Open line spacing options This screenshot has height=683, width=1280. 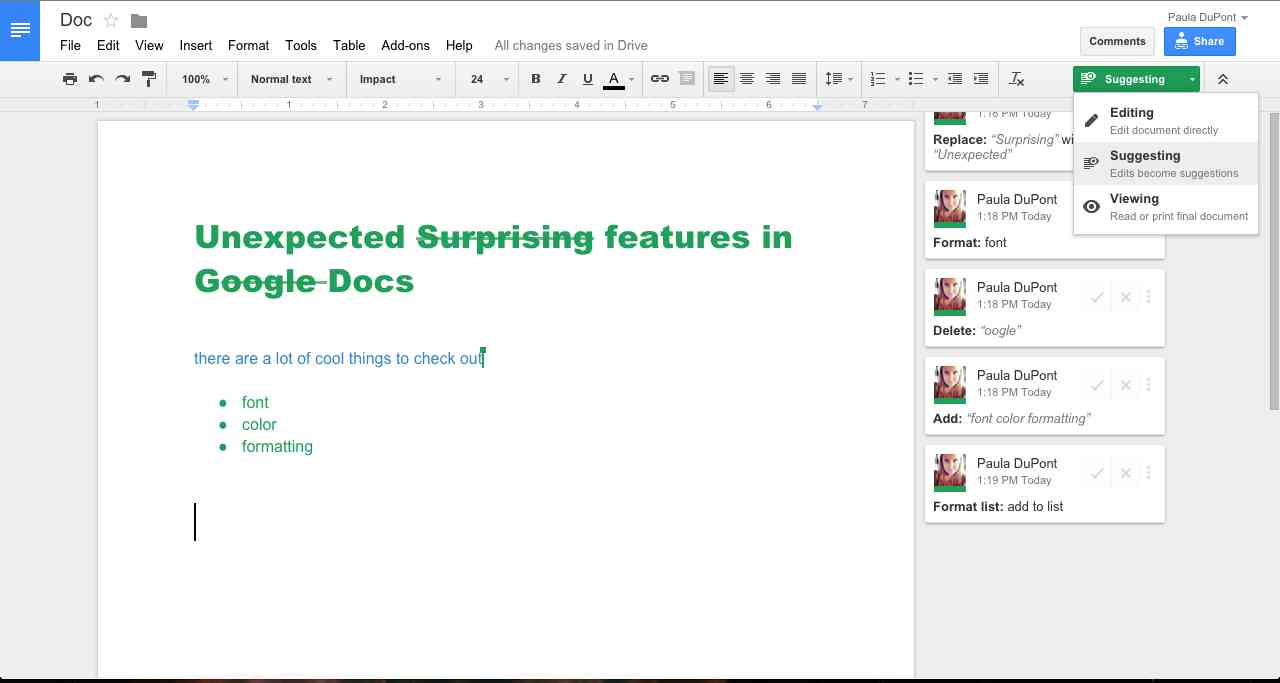click(838, 79)
